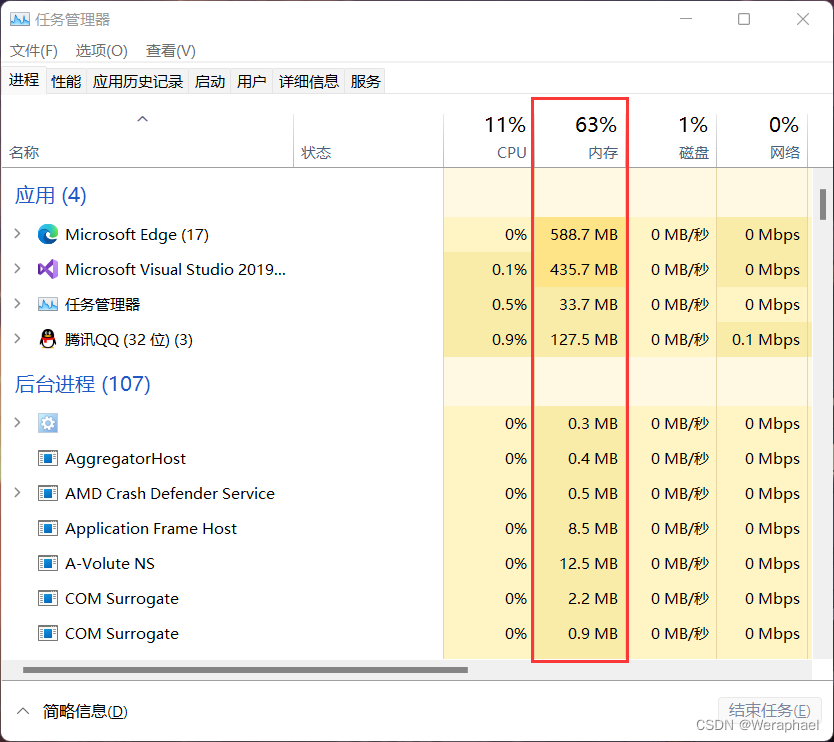Expand AMD Crash Defender Service
The height and width of the screenshot is (742, 834).
pos(18,493)
